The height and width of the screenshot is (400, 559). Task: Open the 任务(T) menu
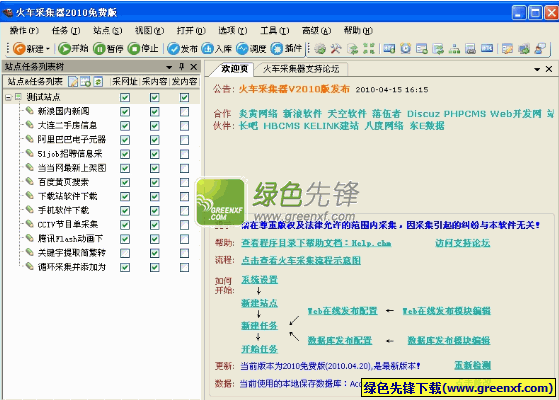(x=66, y=31)
